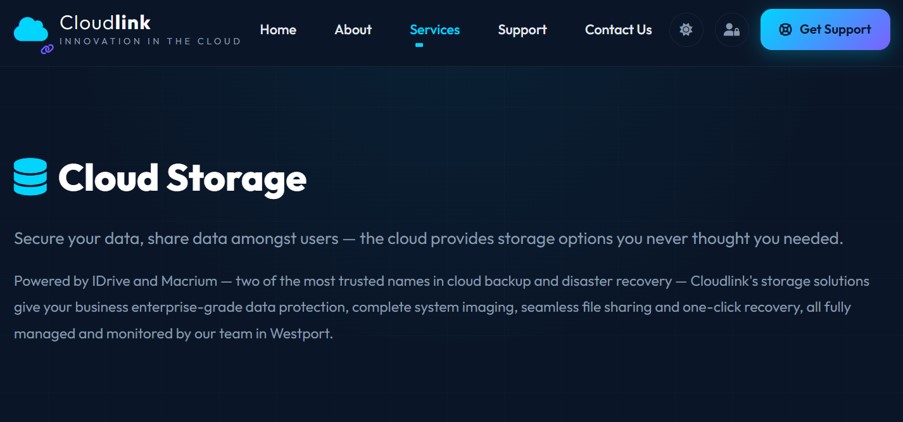This screenshot has height=422, width=903.
Task: Click the purple chain-link icon under logo
Action: [47, 50]
